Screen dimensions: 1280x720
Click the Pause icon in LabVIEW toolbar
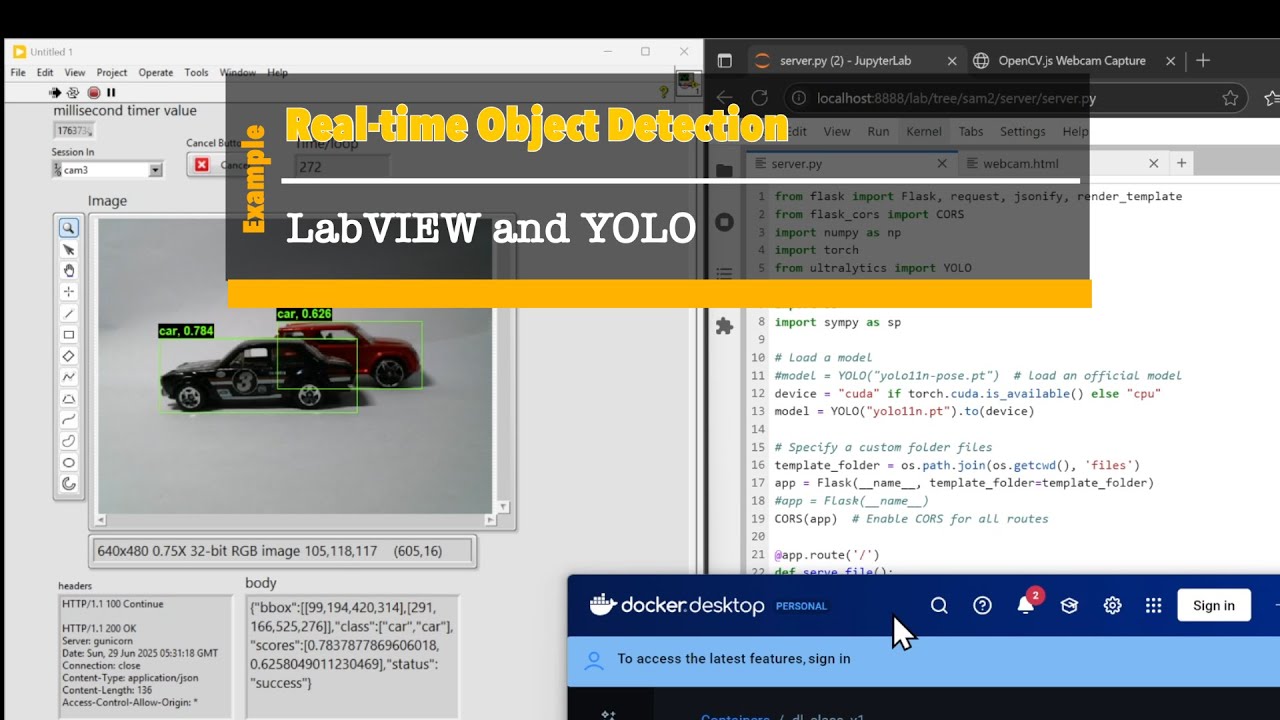[x=111, y=92]
